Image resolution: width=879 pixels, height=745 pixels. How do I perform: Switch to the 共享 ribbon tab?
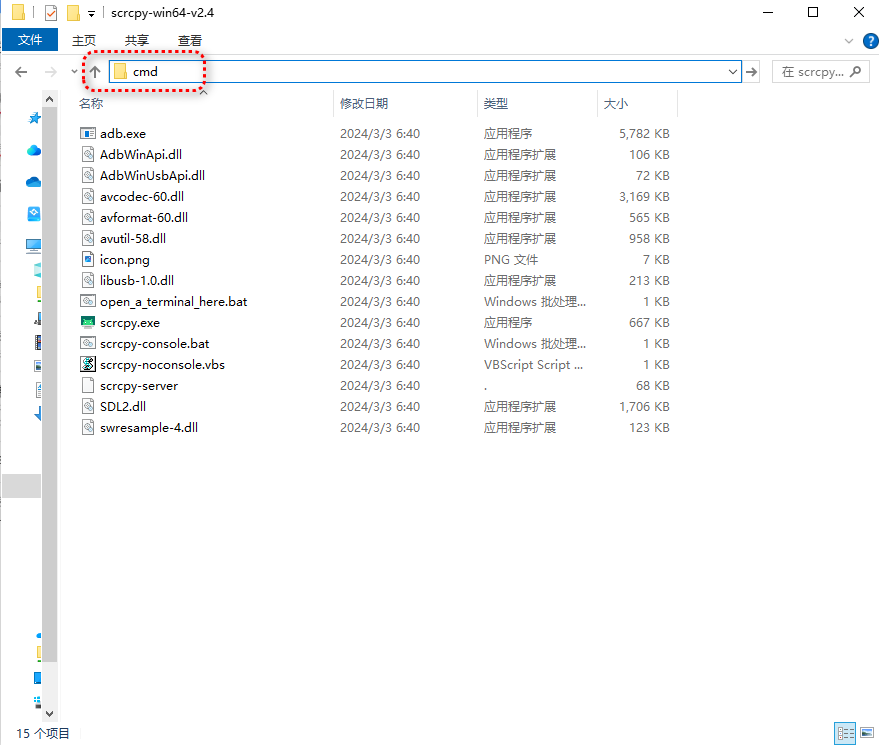pyautogui.click(x=137, y=40)
